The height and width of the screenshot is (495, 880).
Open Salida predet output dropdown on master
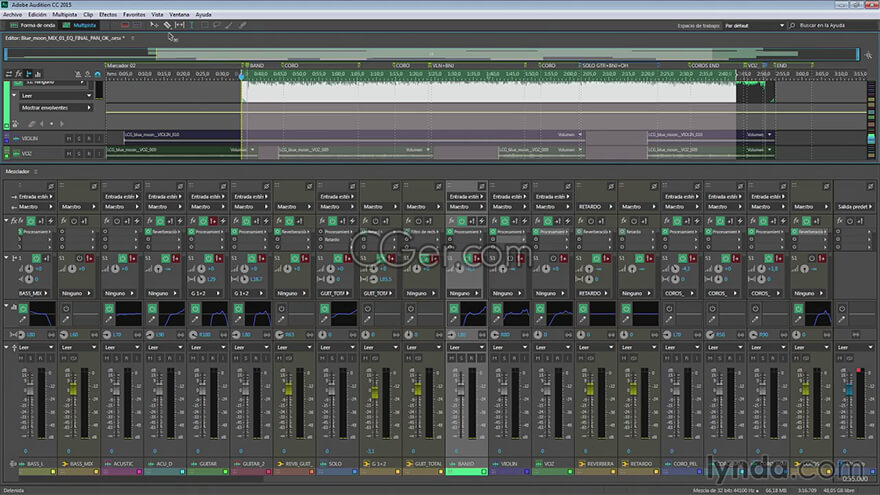click(x=855, y=207)
